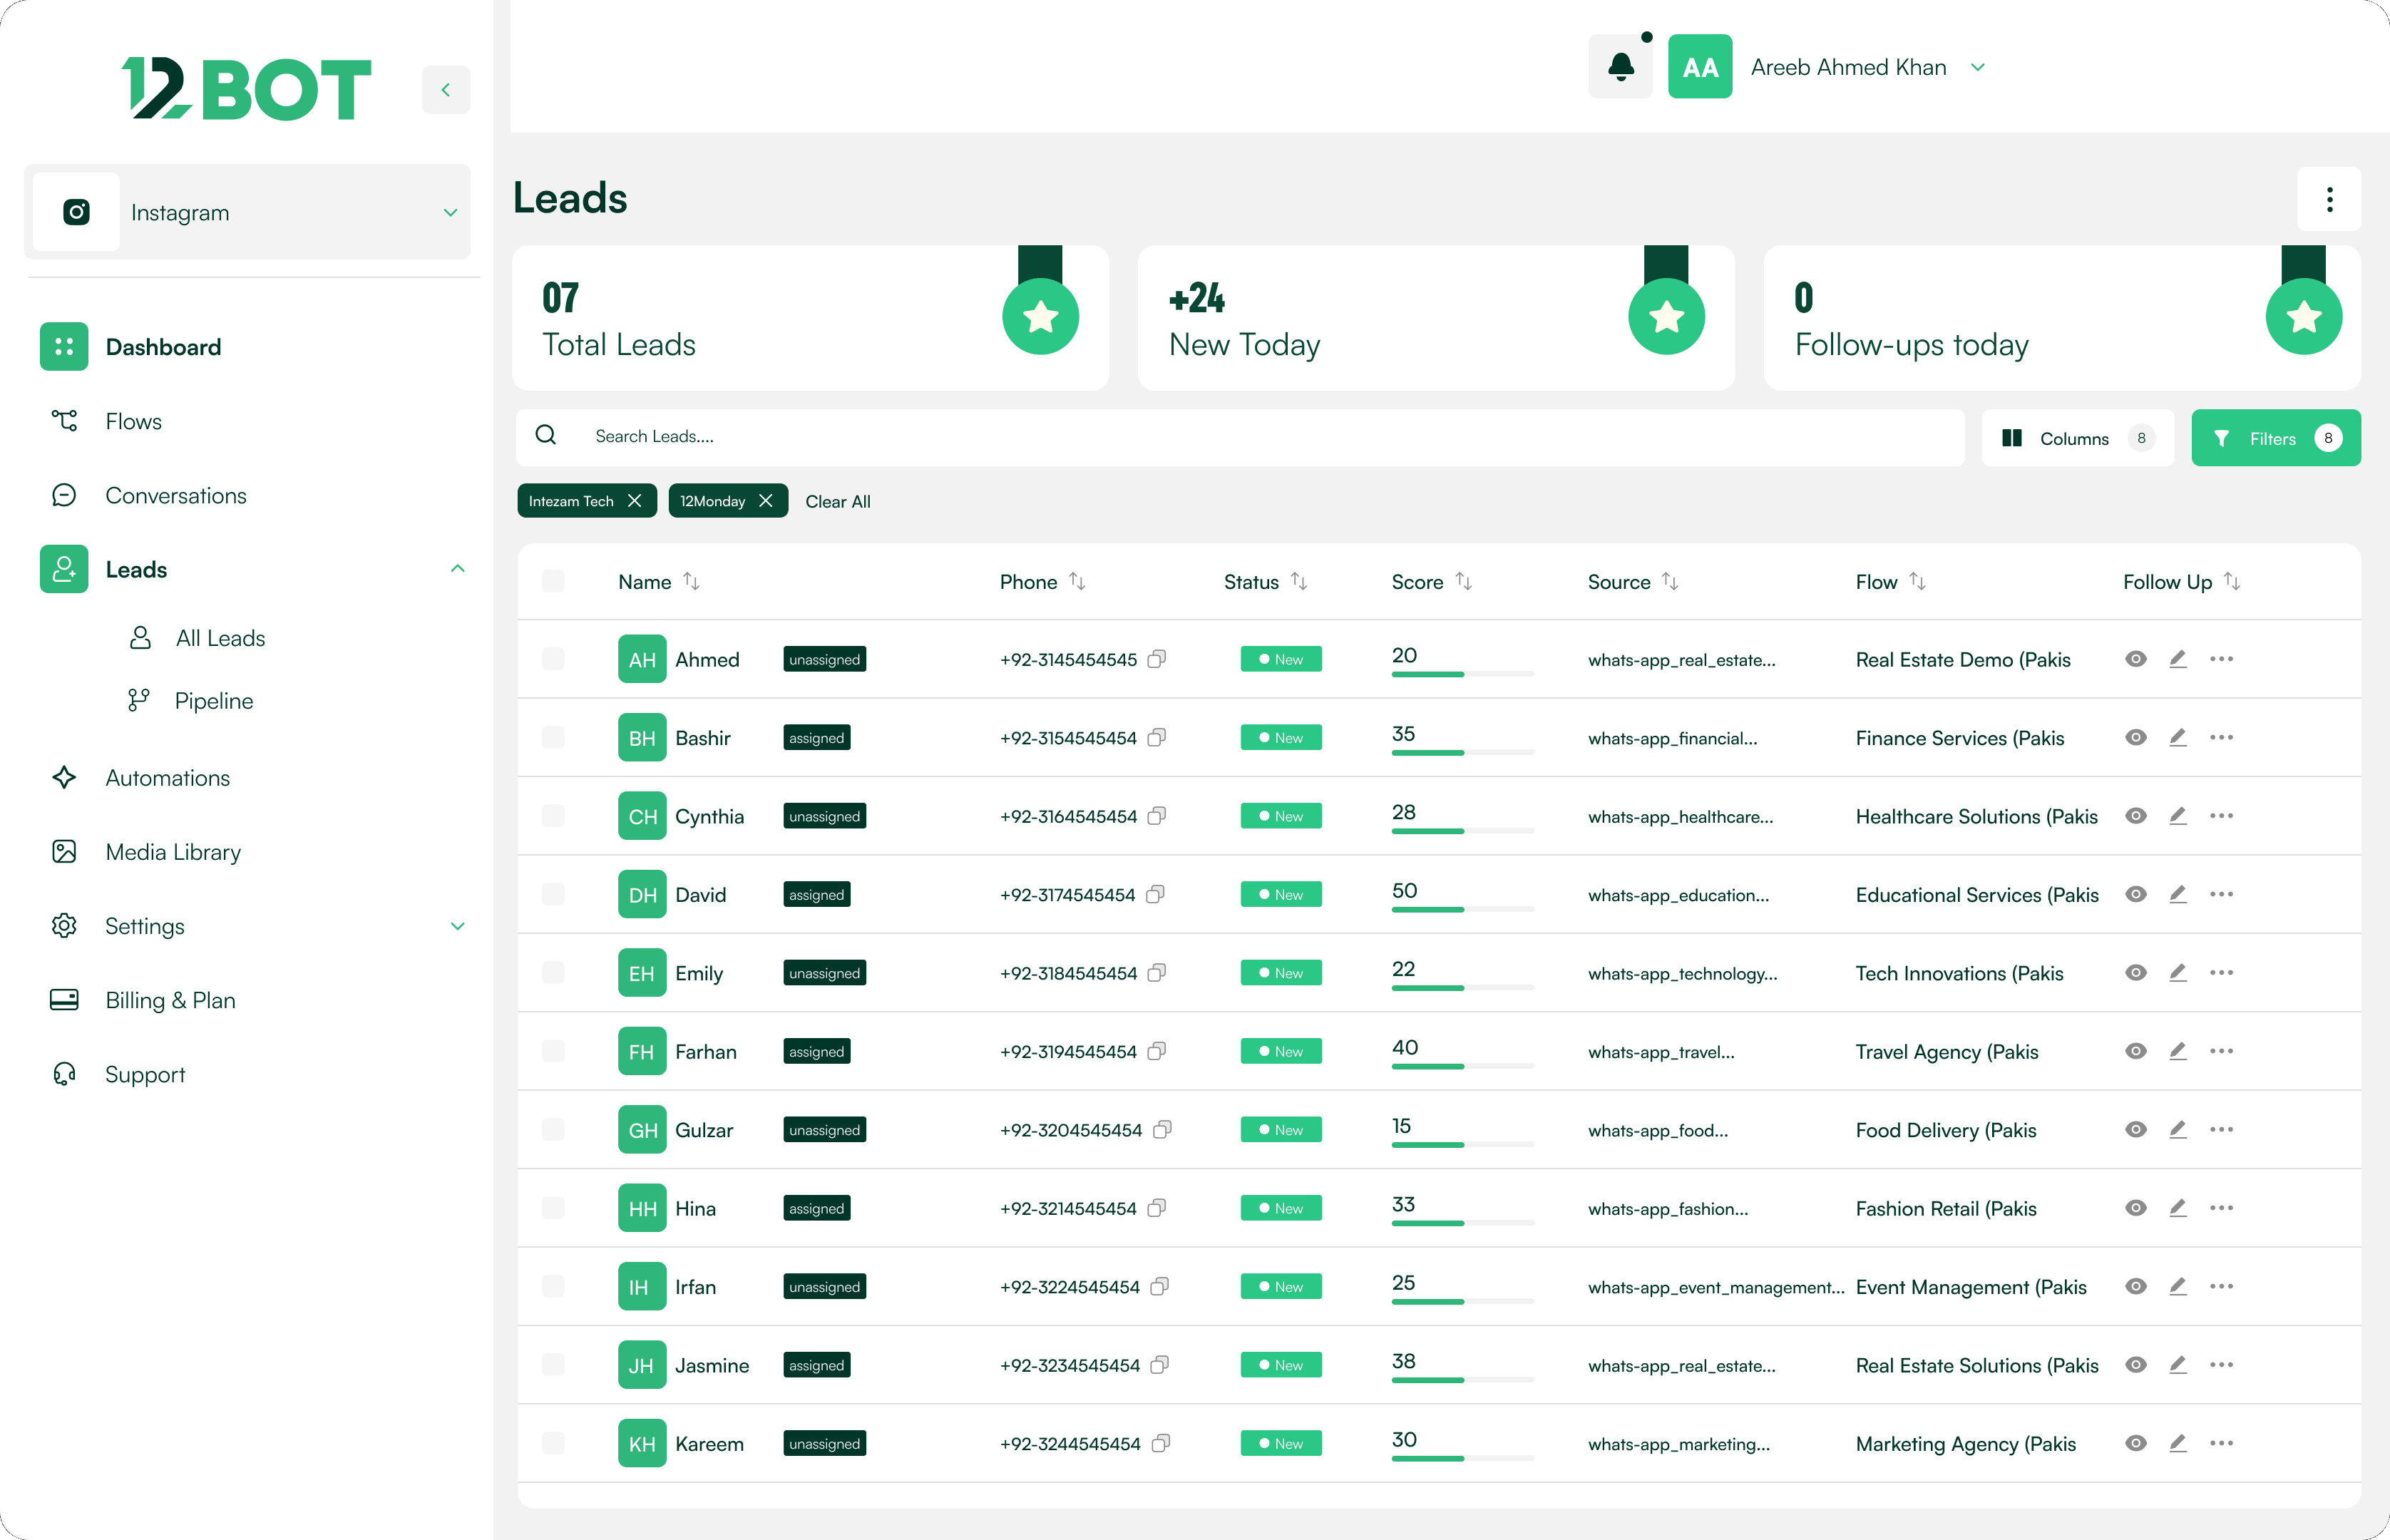
Task: Open more options for David's row
Action: (2222, 894)
